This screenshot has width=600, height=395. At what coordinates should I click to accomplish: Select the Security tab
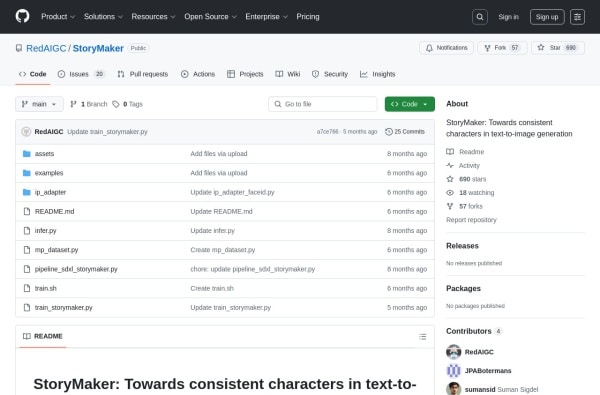(330, 74)
